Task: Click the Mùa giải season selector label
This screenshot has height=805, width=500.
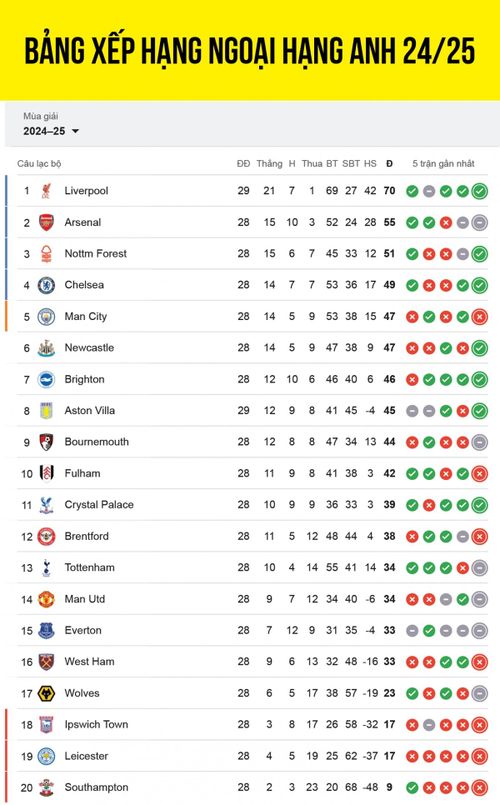Action: pos(41,116)
